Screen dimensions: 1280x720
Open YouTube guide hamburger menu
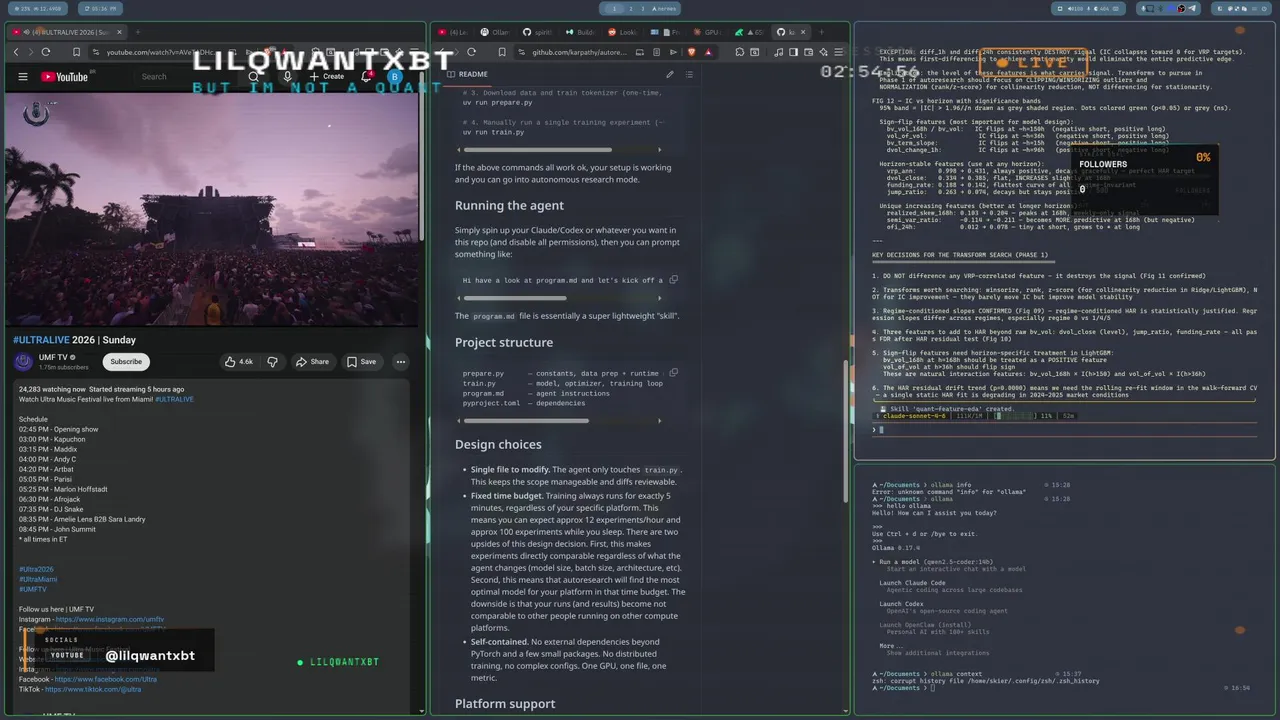point(23,77)
